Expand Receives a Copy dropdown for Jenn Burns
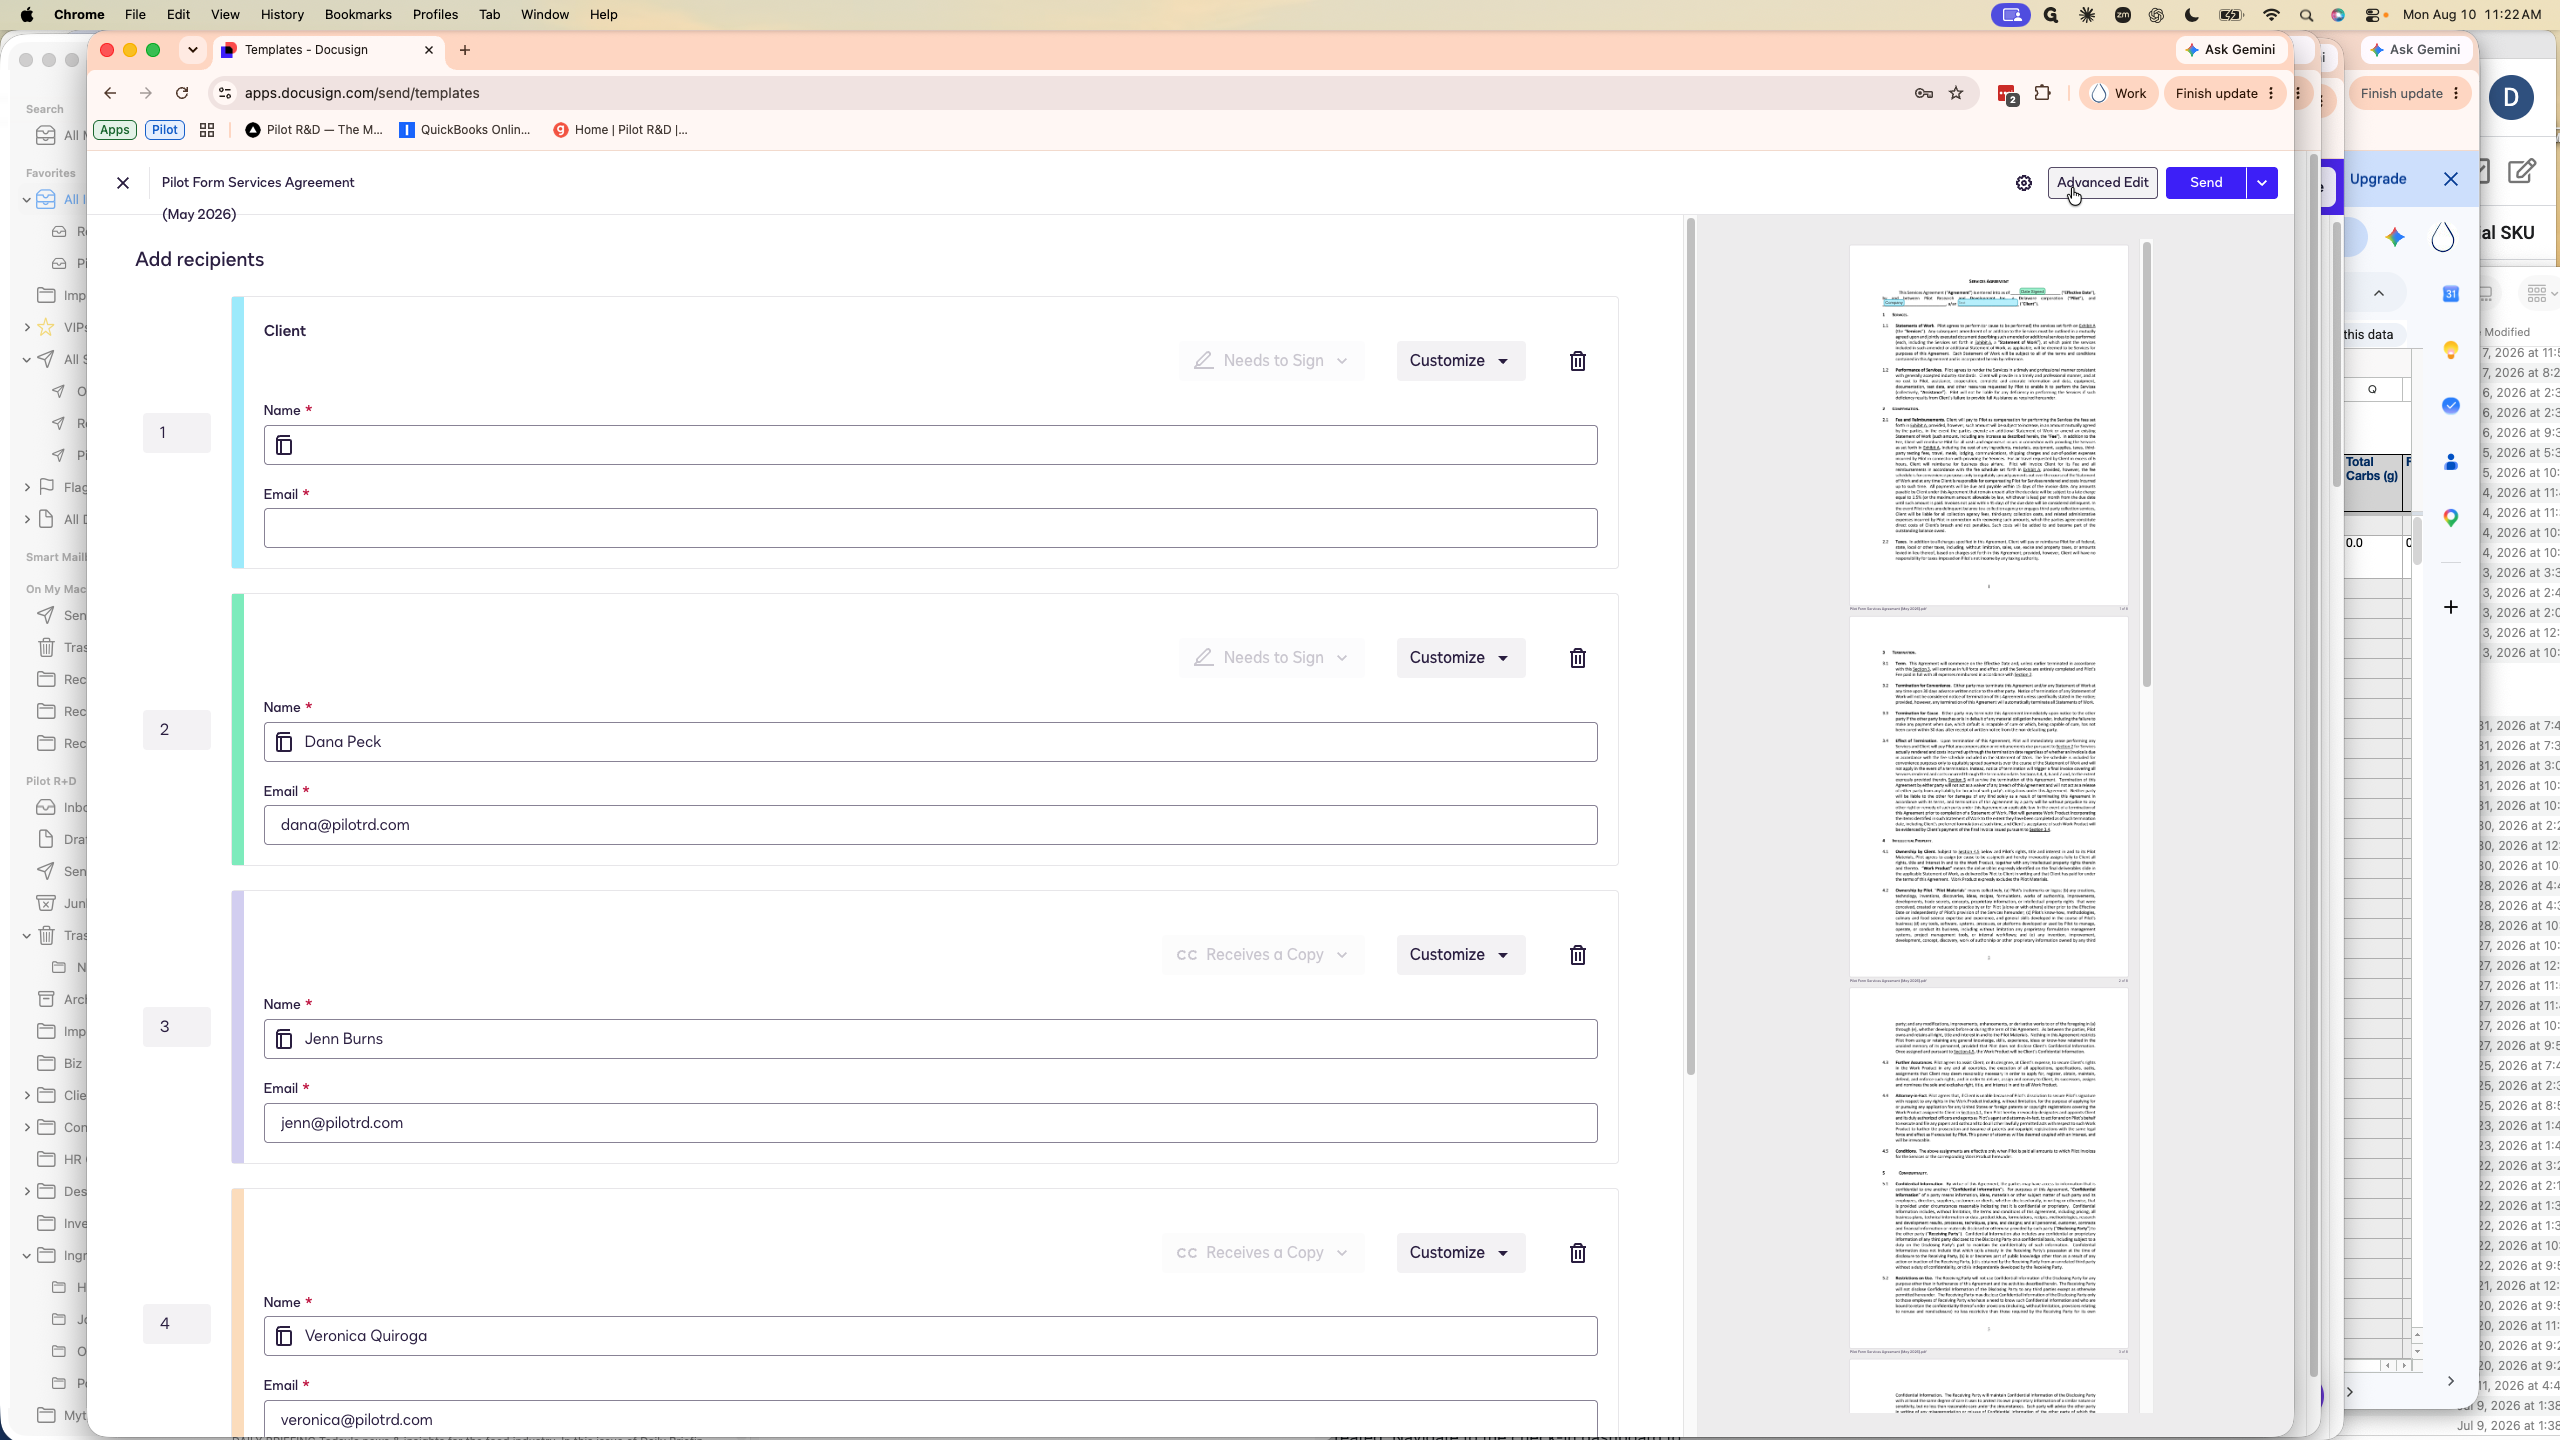The width and height of the screenshot is (2560, 1440). (x=1262, y=955)
